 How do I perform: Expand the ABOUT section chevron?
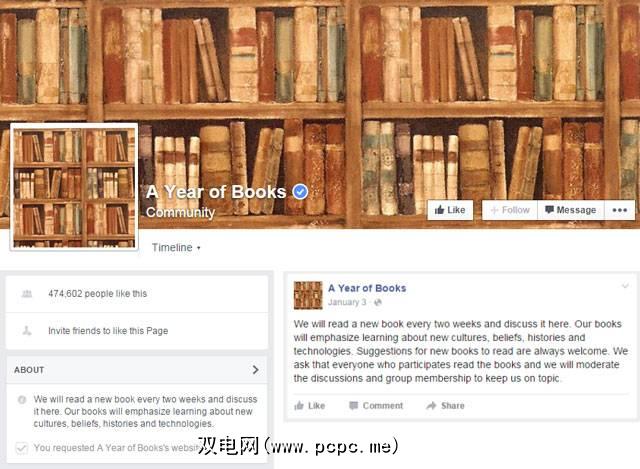256,369
